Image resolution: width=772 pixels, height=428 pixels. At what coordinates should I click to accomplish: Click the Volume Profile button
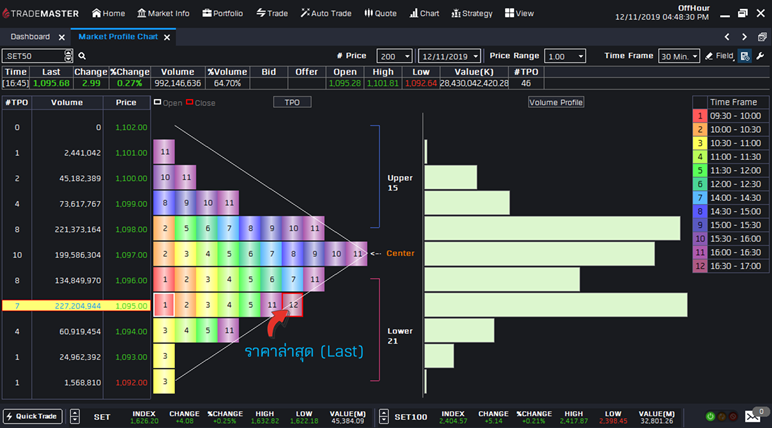tap(556, 102)
